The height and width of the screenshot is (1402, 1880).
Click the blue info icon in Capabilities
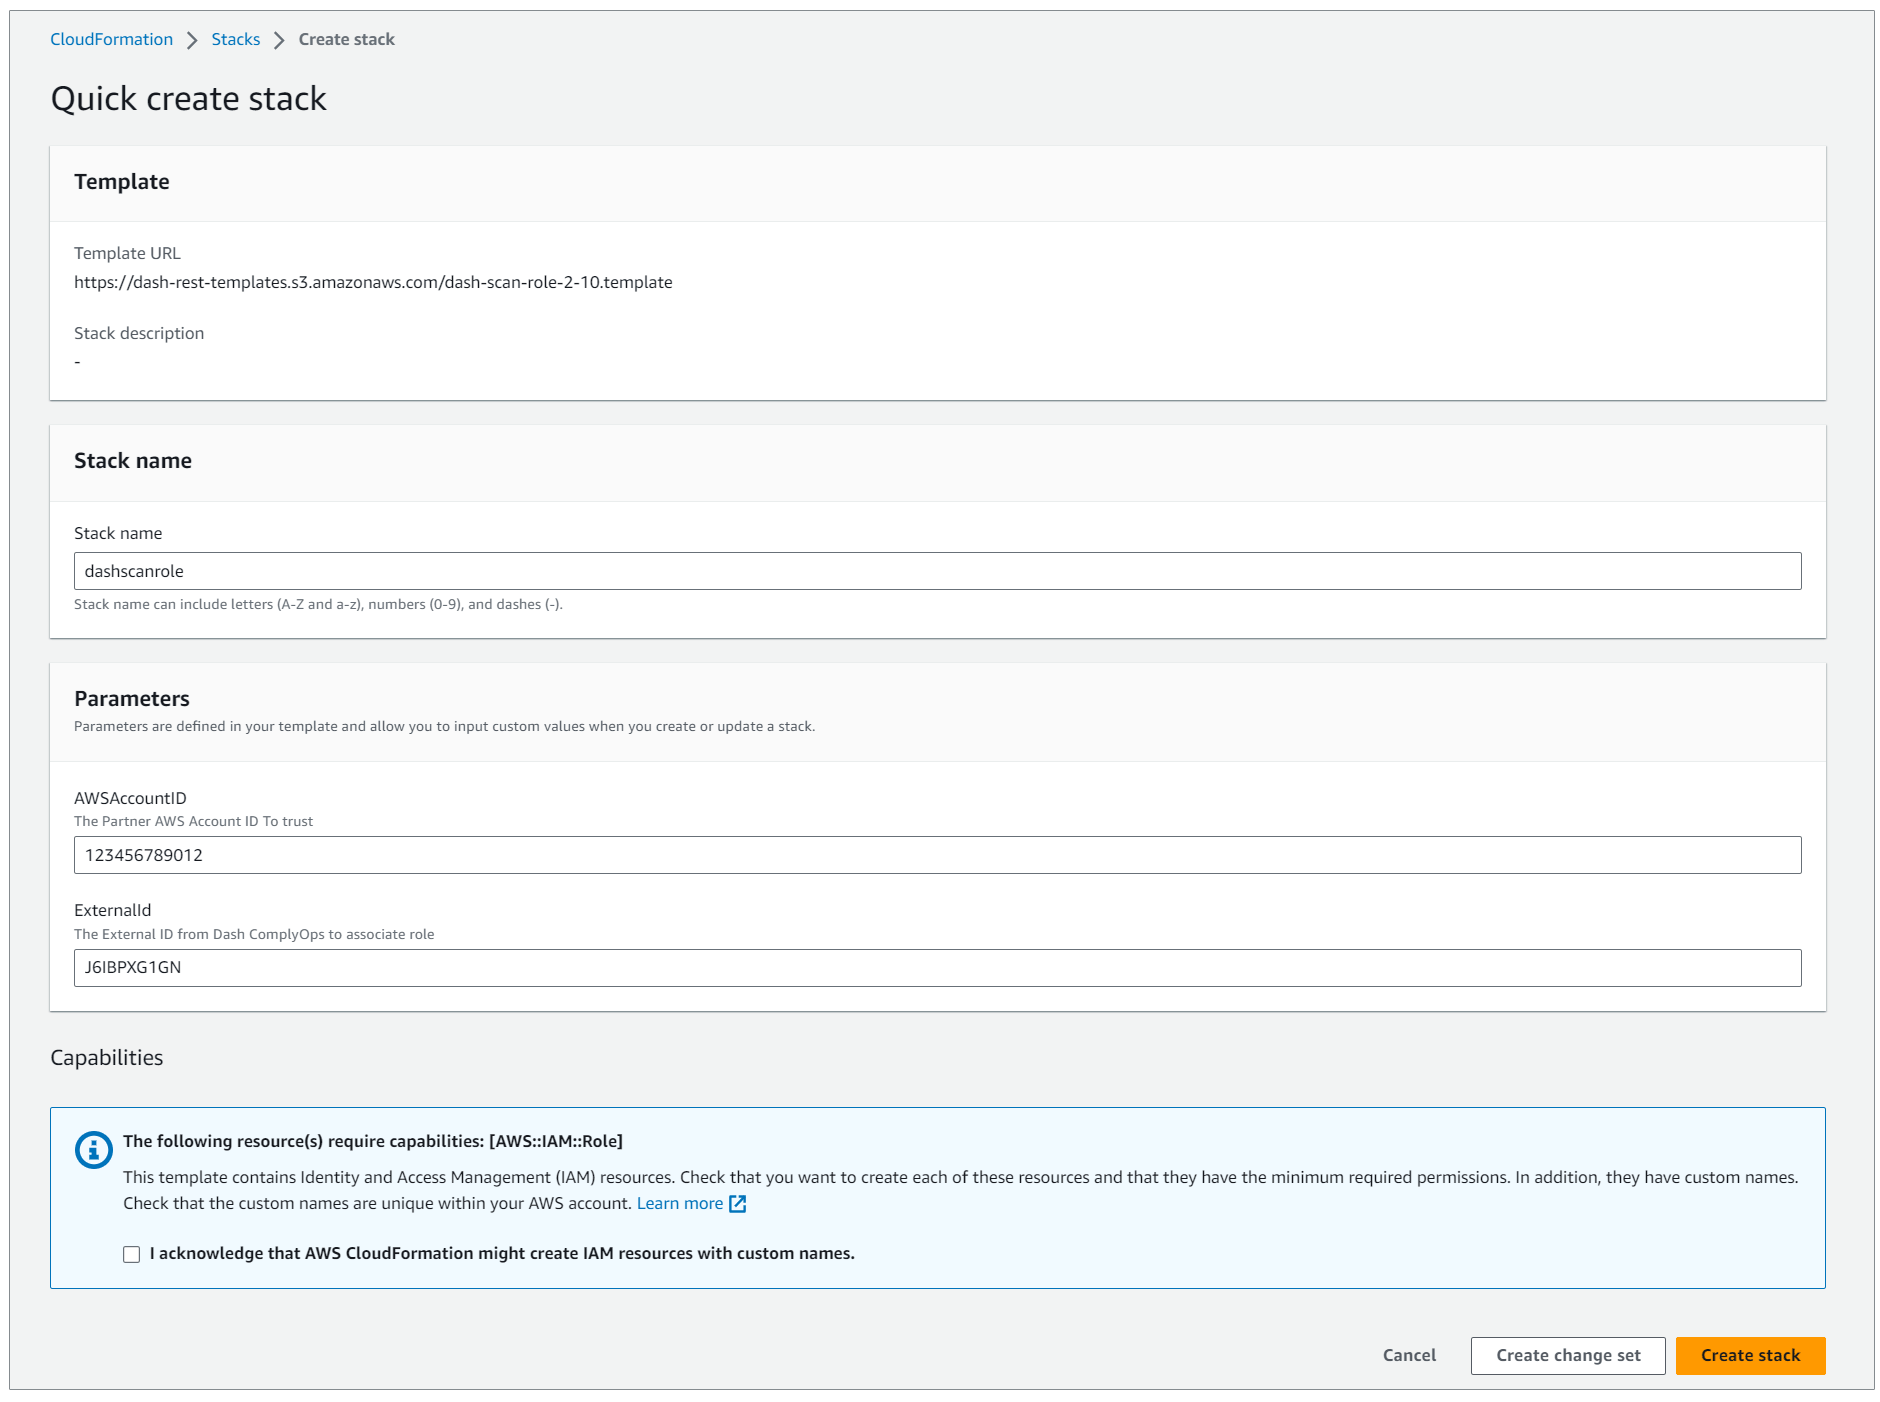point(94,1150)
